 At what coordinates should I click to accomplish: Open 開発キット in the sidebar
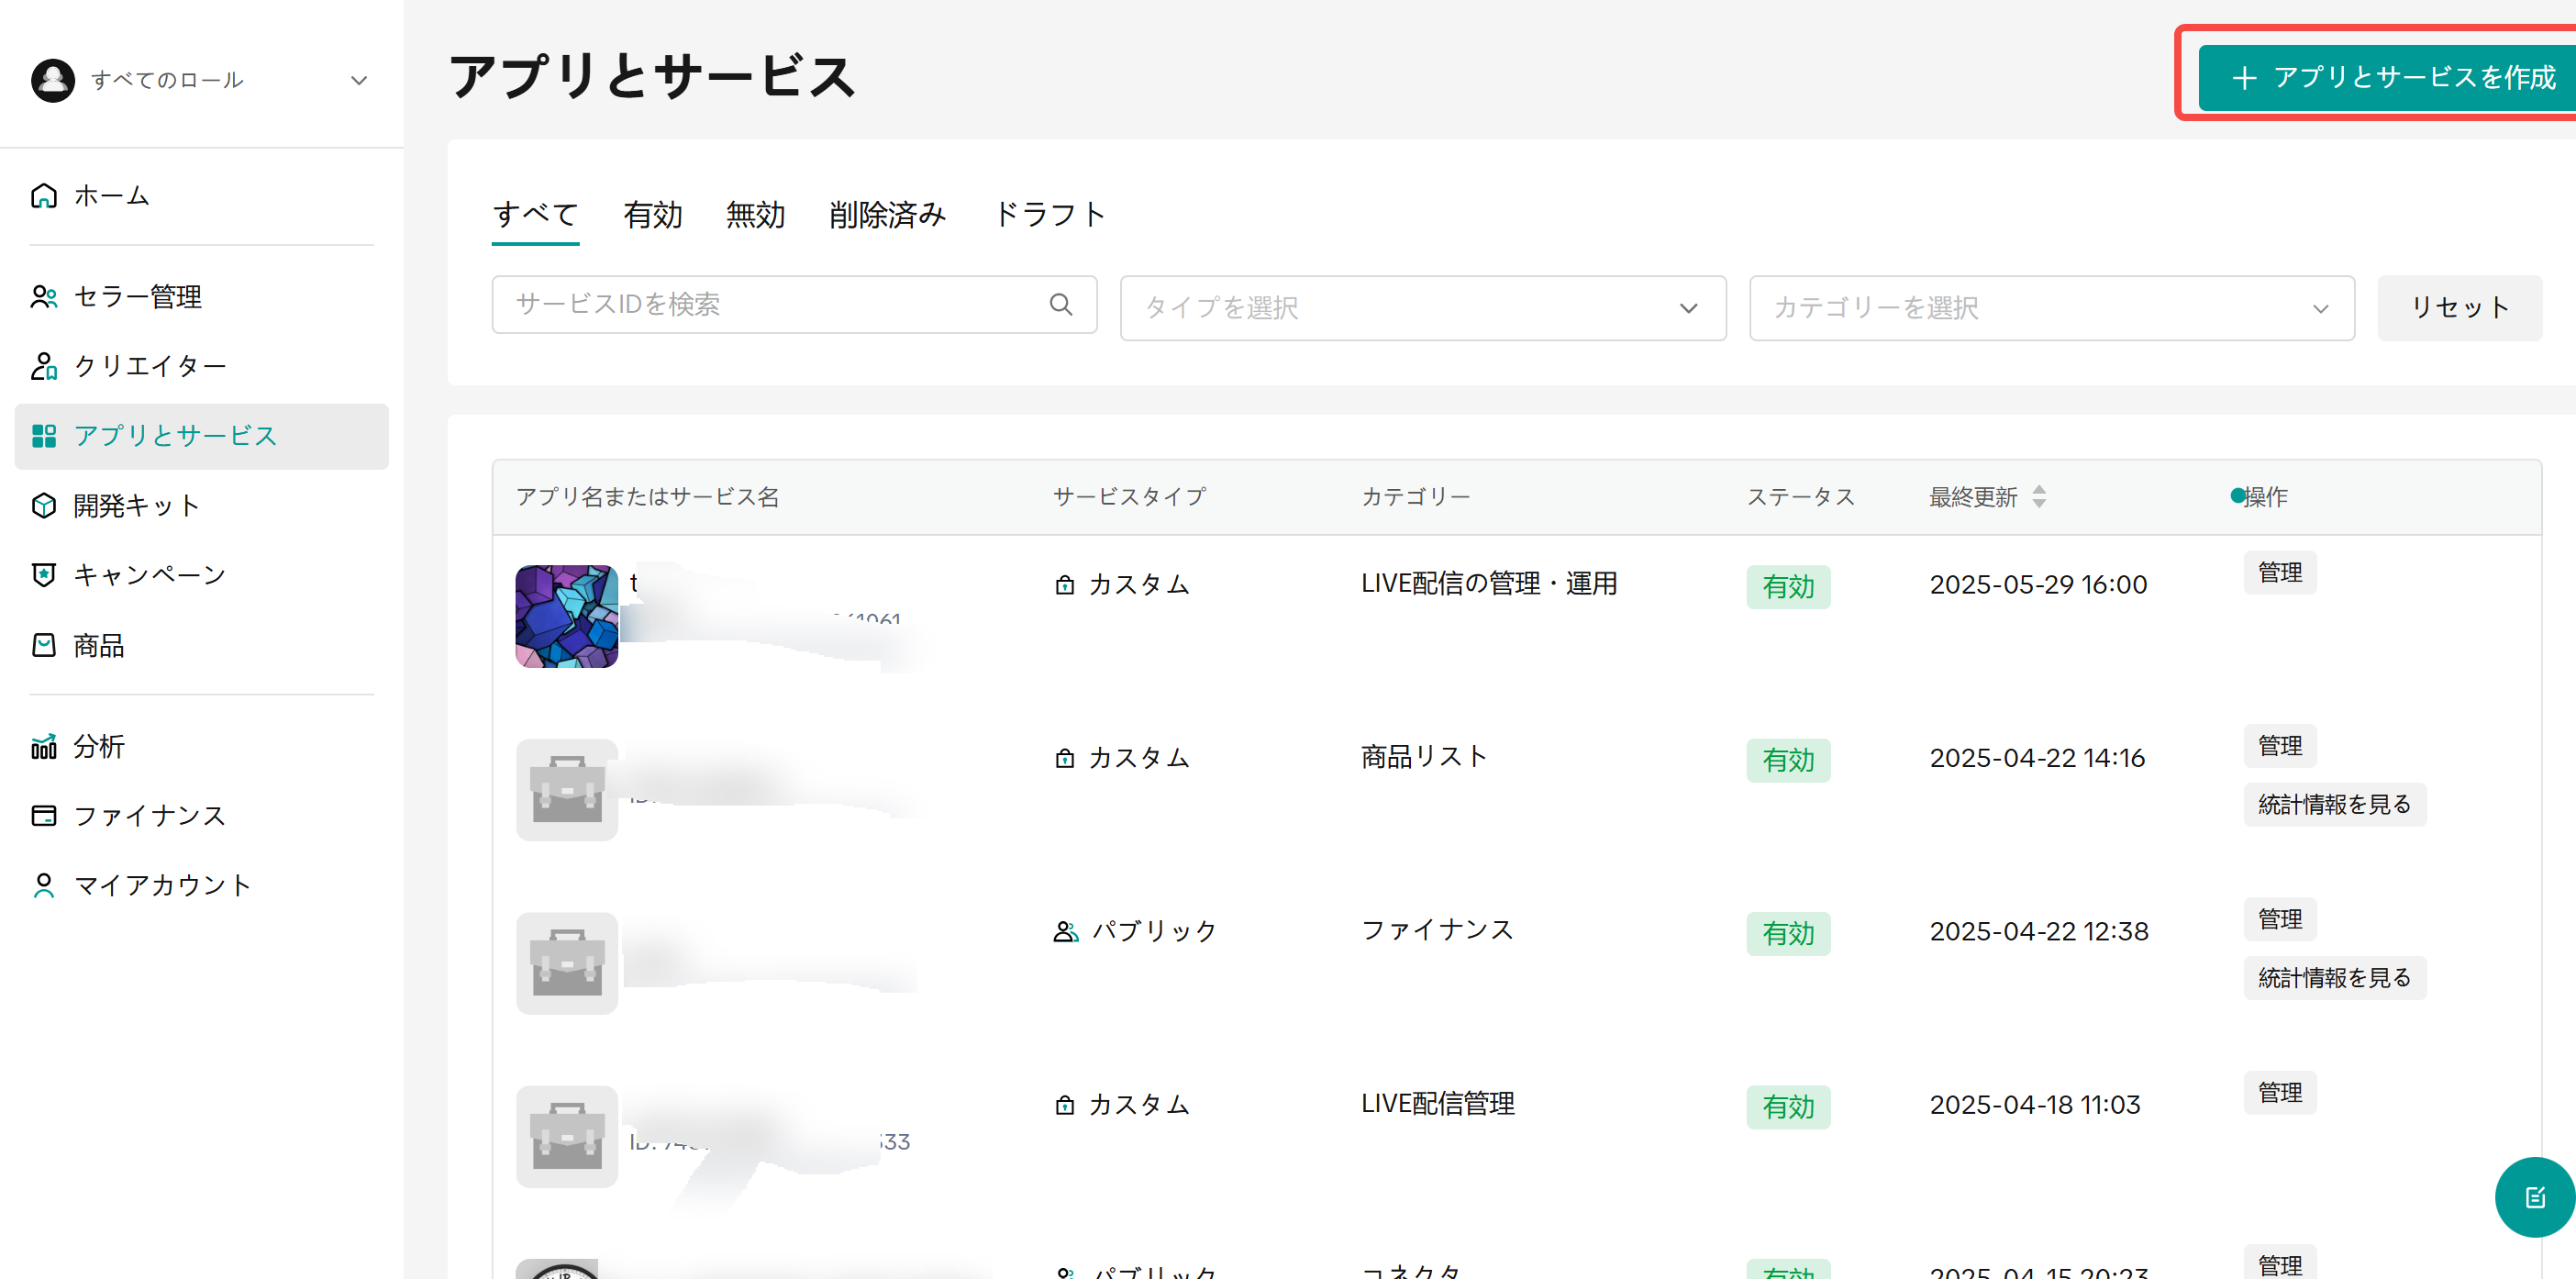pos(201,506)
